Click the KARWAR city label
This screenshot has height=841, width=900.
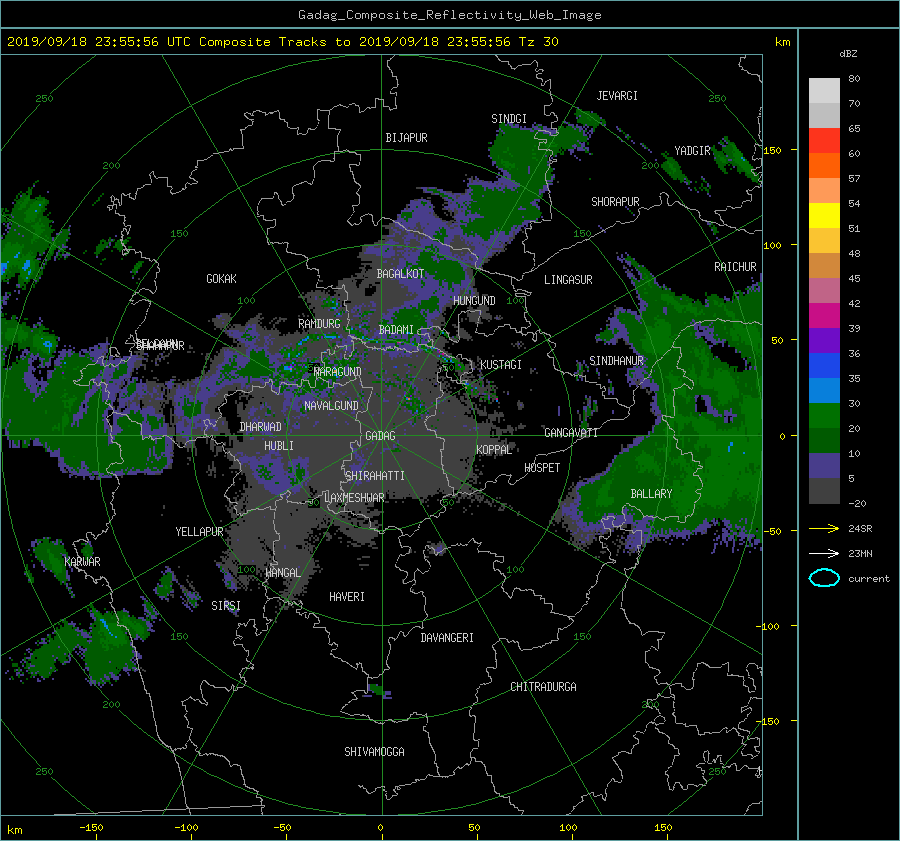(82, 562)
